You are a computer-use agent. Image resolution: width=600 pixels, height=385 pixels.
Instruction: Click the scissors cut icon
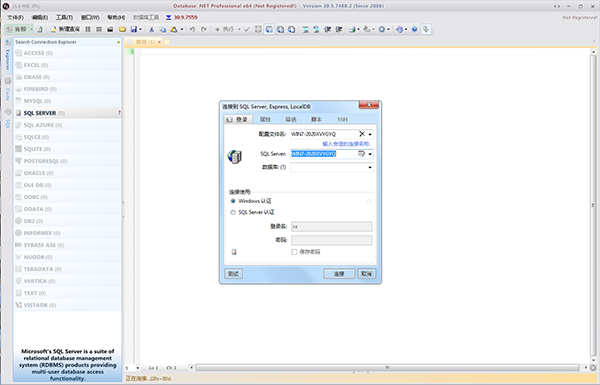pyautogui.click(x=152, y=29)
